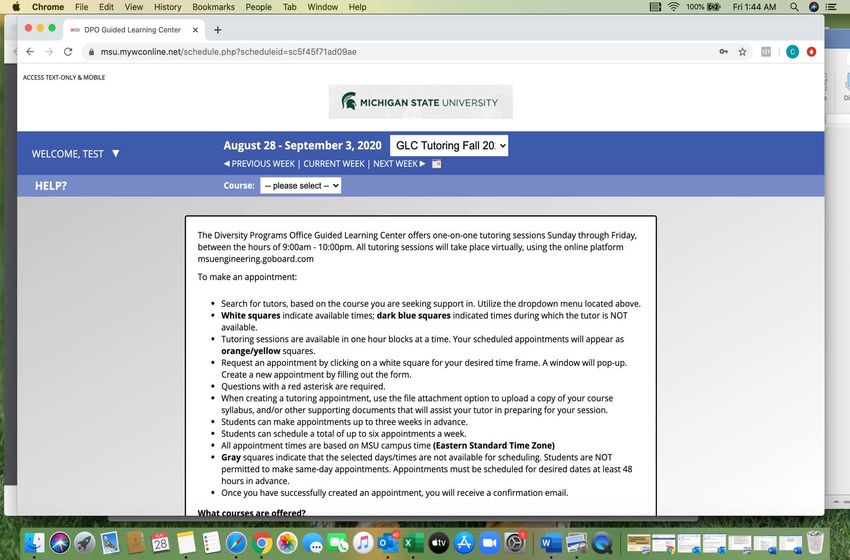The width and height of the screenshot is (850, 560).
Task: Launch Siri from the dock
Action: pos(60,542)
